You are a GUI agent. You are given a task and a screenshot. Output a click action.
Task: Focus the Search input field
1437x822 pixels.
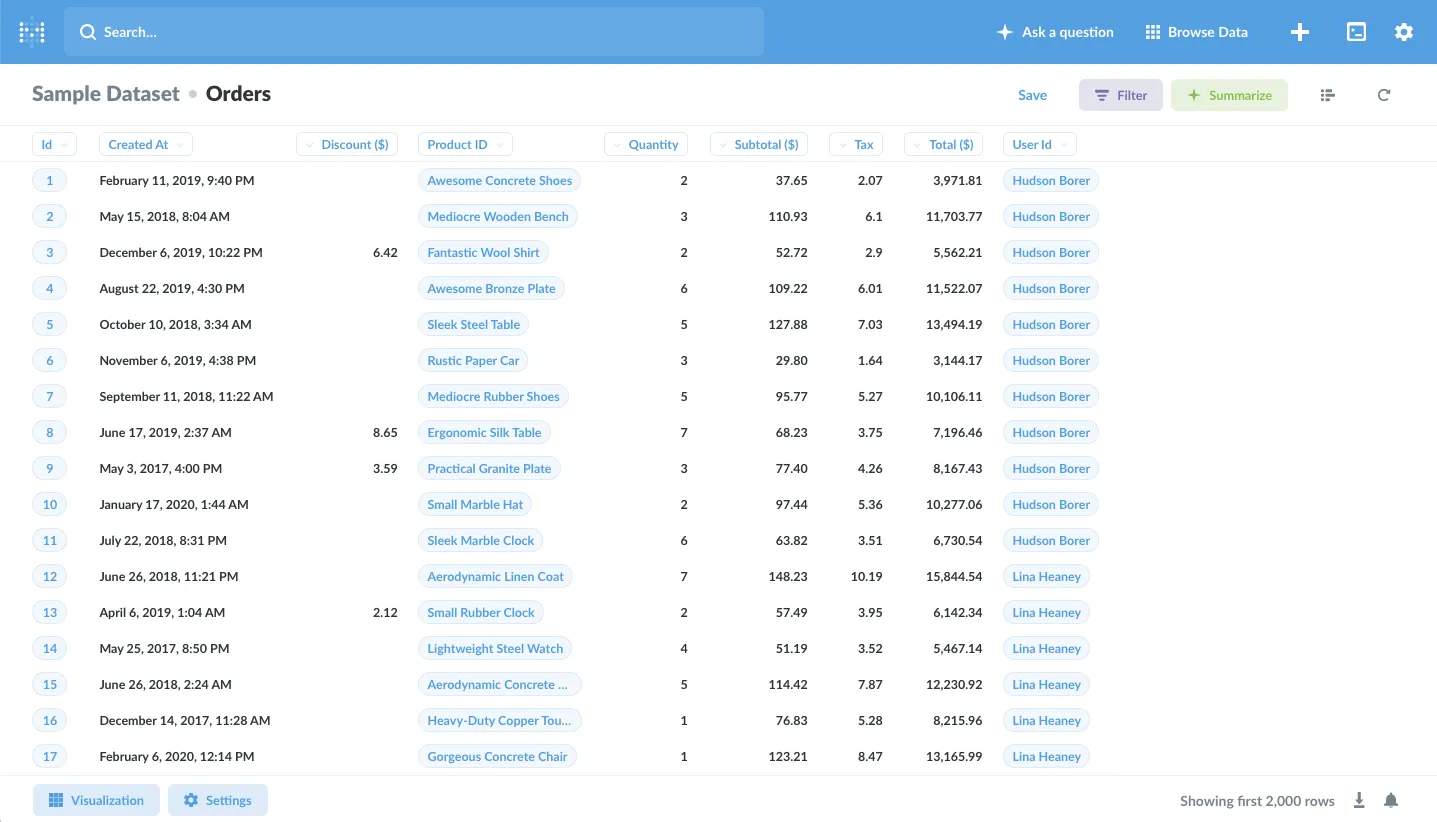click(x=414, y=32)
